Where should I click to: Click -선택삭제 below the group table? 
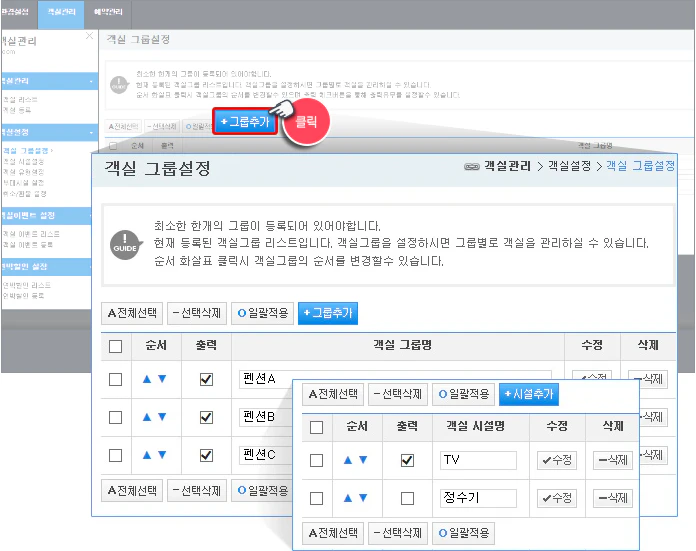tap(197, 491)
